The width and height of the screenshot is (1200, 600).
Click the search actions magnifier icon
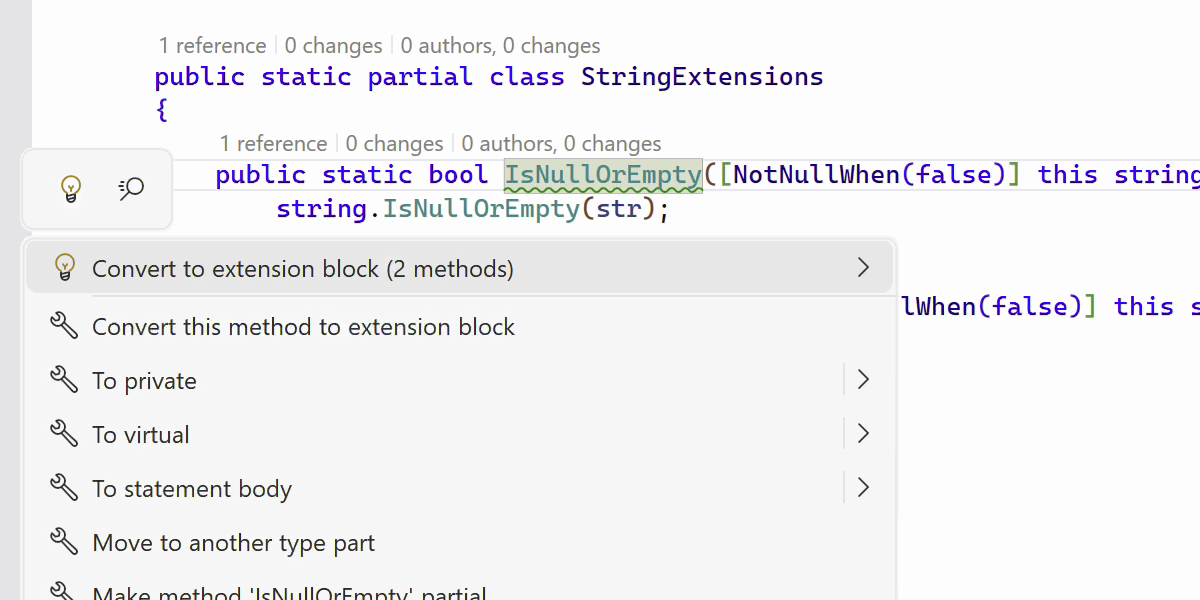[x=131, y=188]
